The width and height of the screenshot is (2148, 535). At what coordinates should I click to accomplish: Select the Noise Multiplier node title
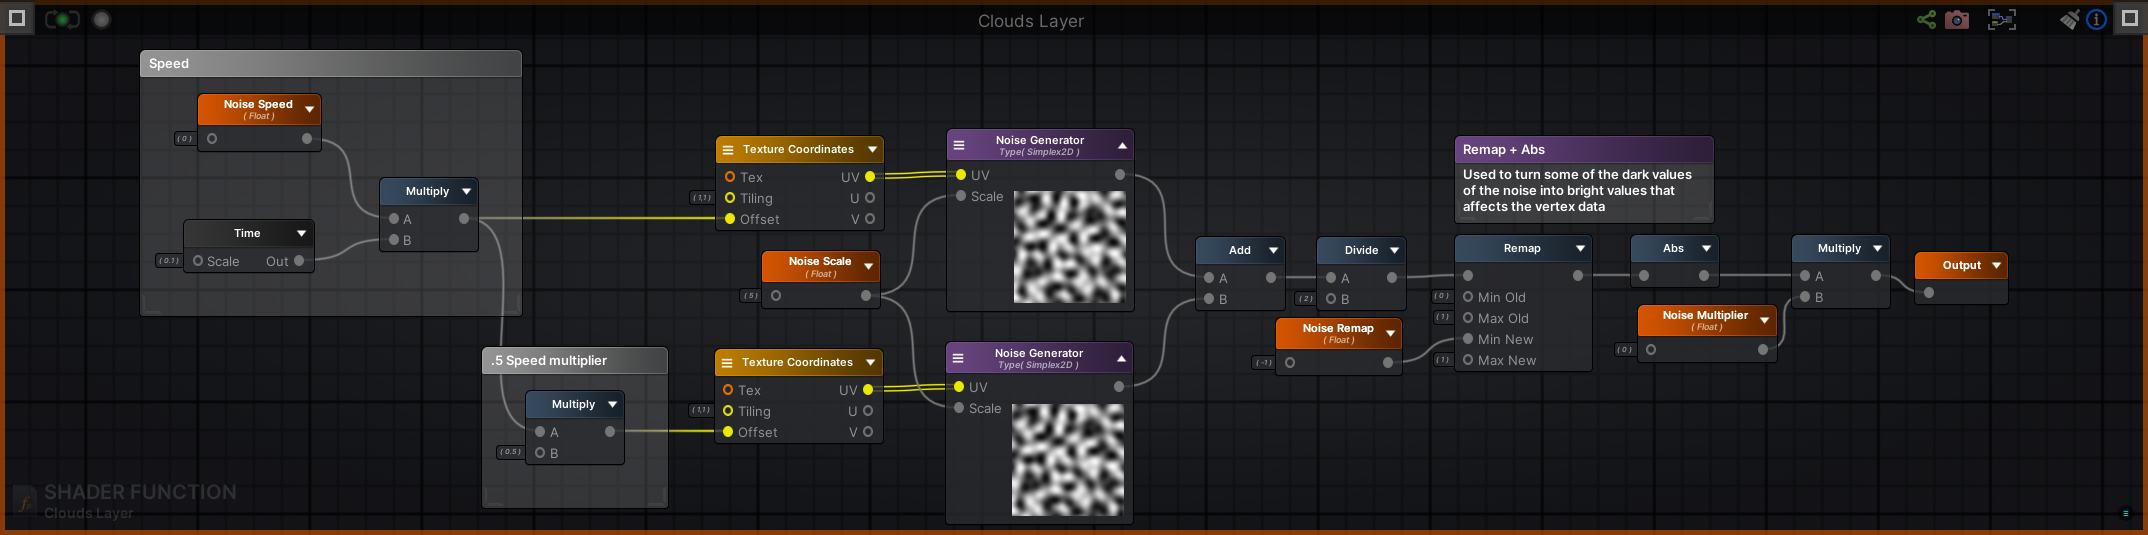tap(1705, 315)
